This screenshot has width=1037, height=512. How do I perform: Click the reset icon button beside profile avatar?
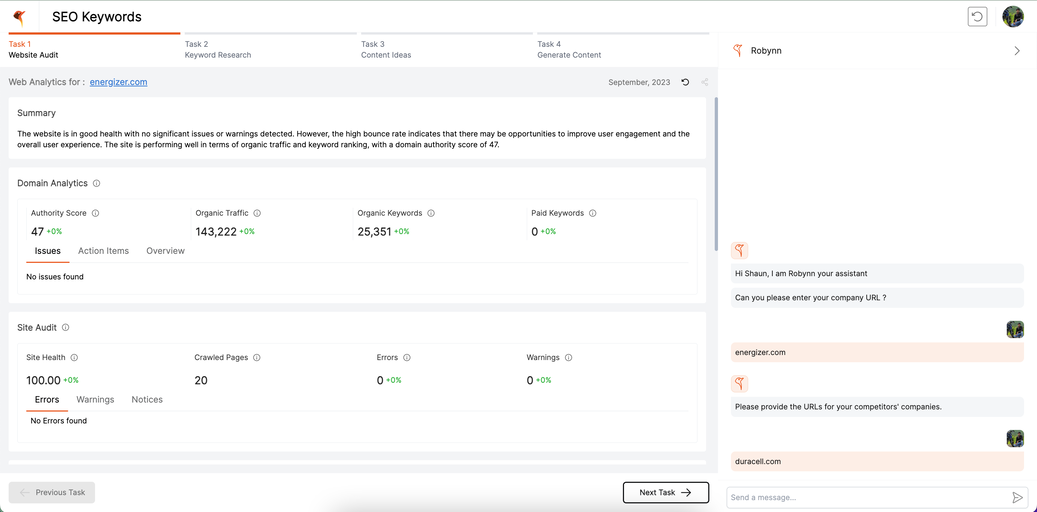click(977, 17)
